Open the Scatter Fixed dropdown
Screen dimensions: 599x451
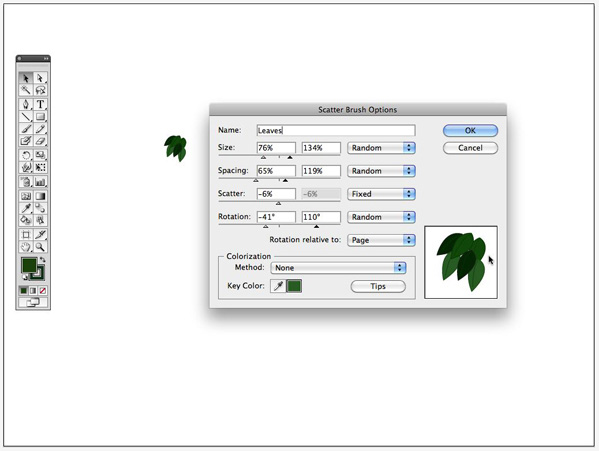[x=381, y=194]
